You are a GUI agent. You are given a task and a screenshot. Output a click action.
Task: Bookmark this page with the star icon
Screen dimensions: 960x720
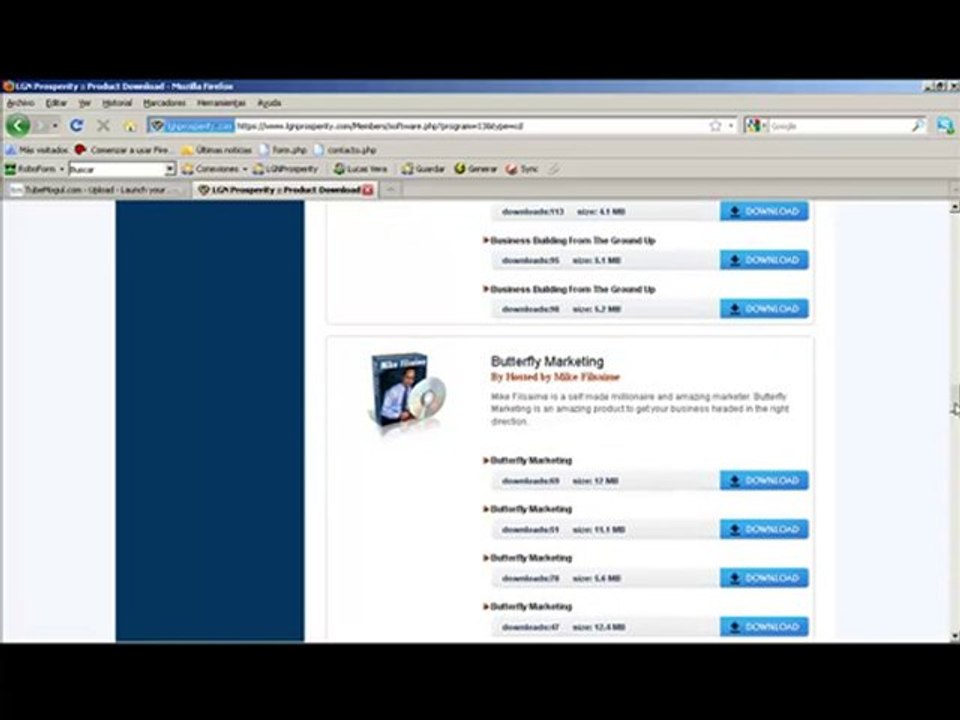pyautogui.click(x=715, y=126)
